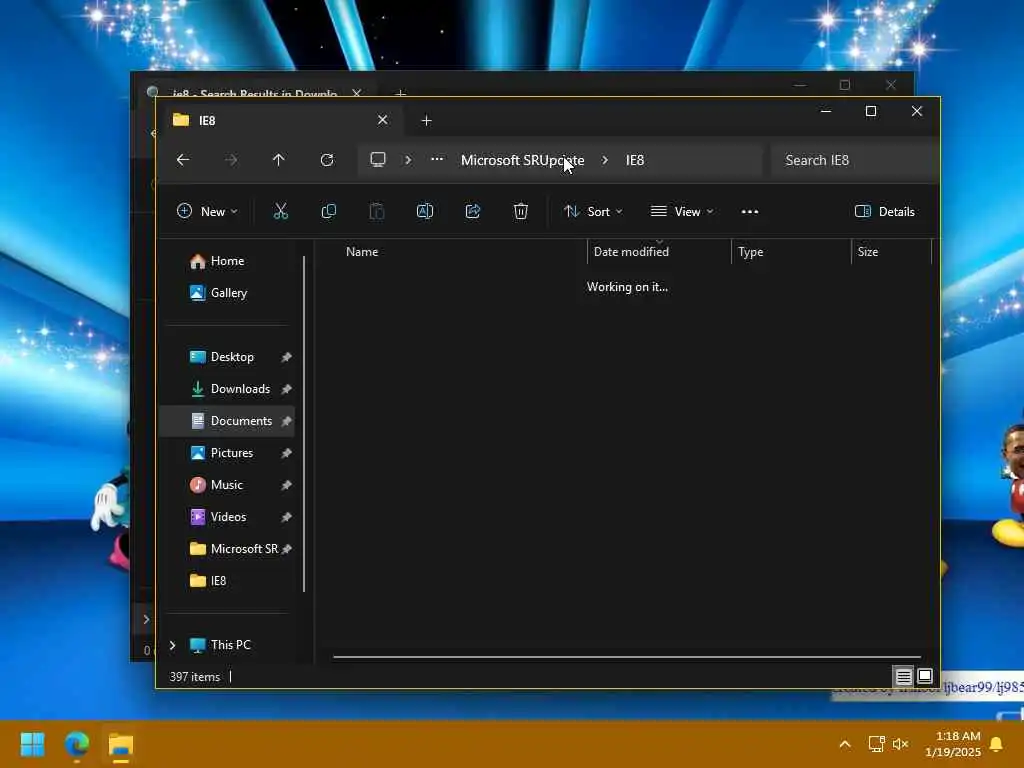Screen dimensions: 1024x768
Task: Click the pin icon beside Music
Action: [286, 485]
